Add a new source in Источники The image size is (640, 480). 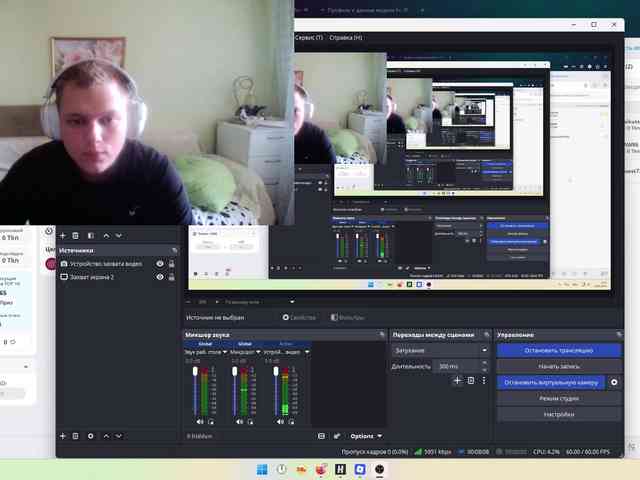[62, 436]
